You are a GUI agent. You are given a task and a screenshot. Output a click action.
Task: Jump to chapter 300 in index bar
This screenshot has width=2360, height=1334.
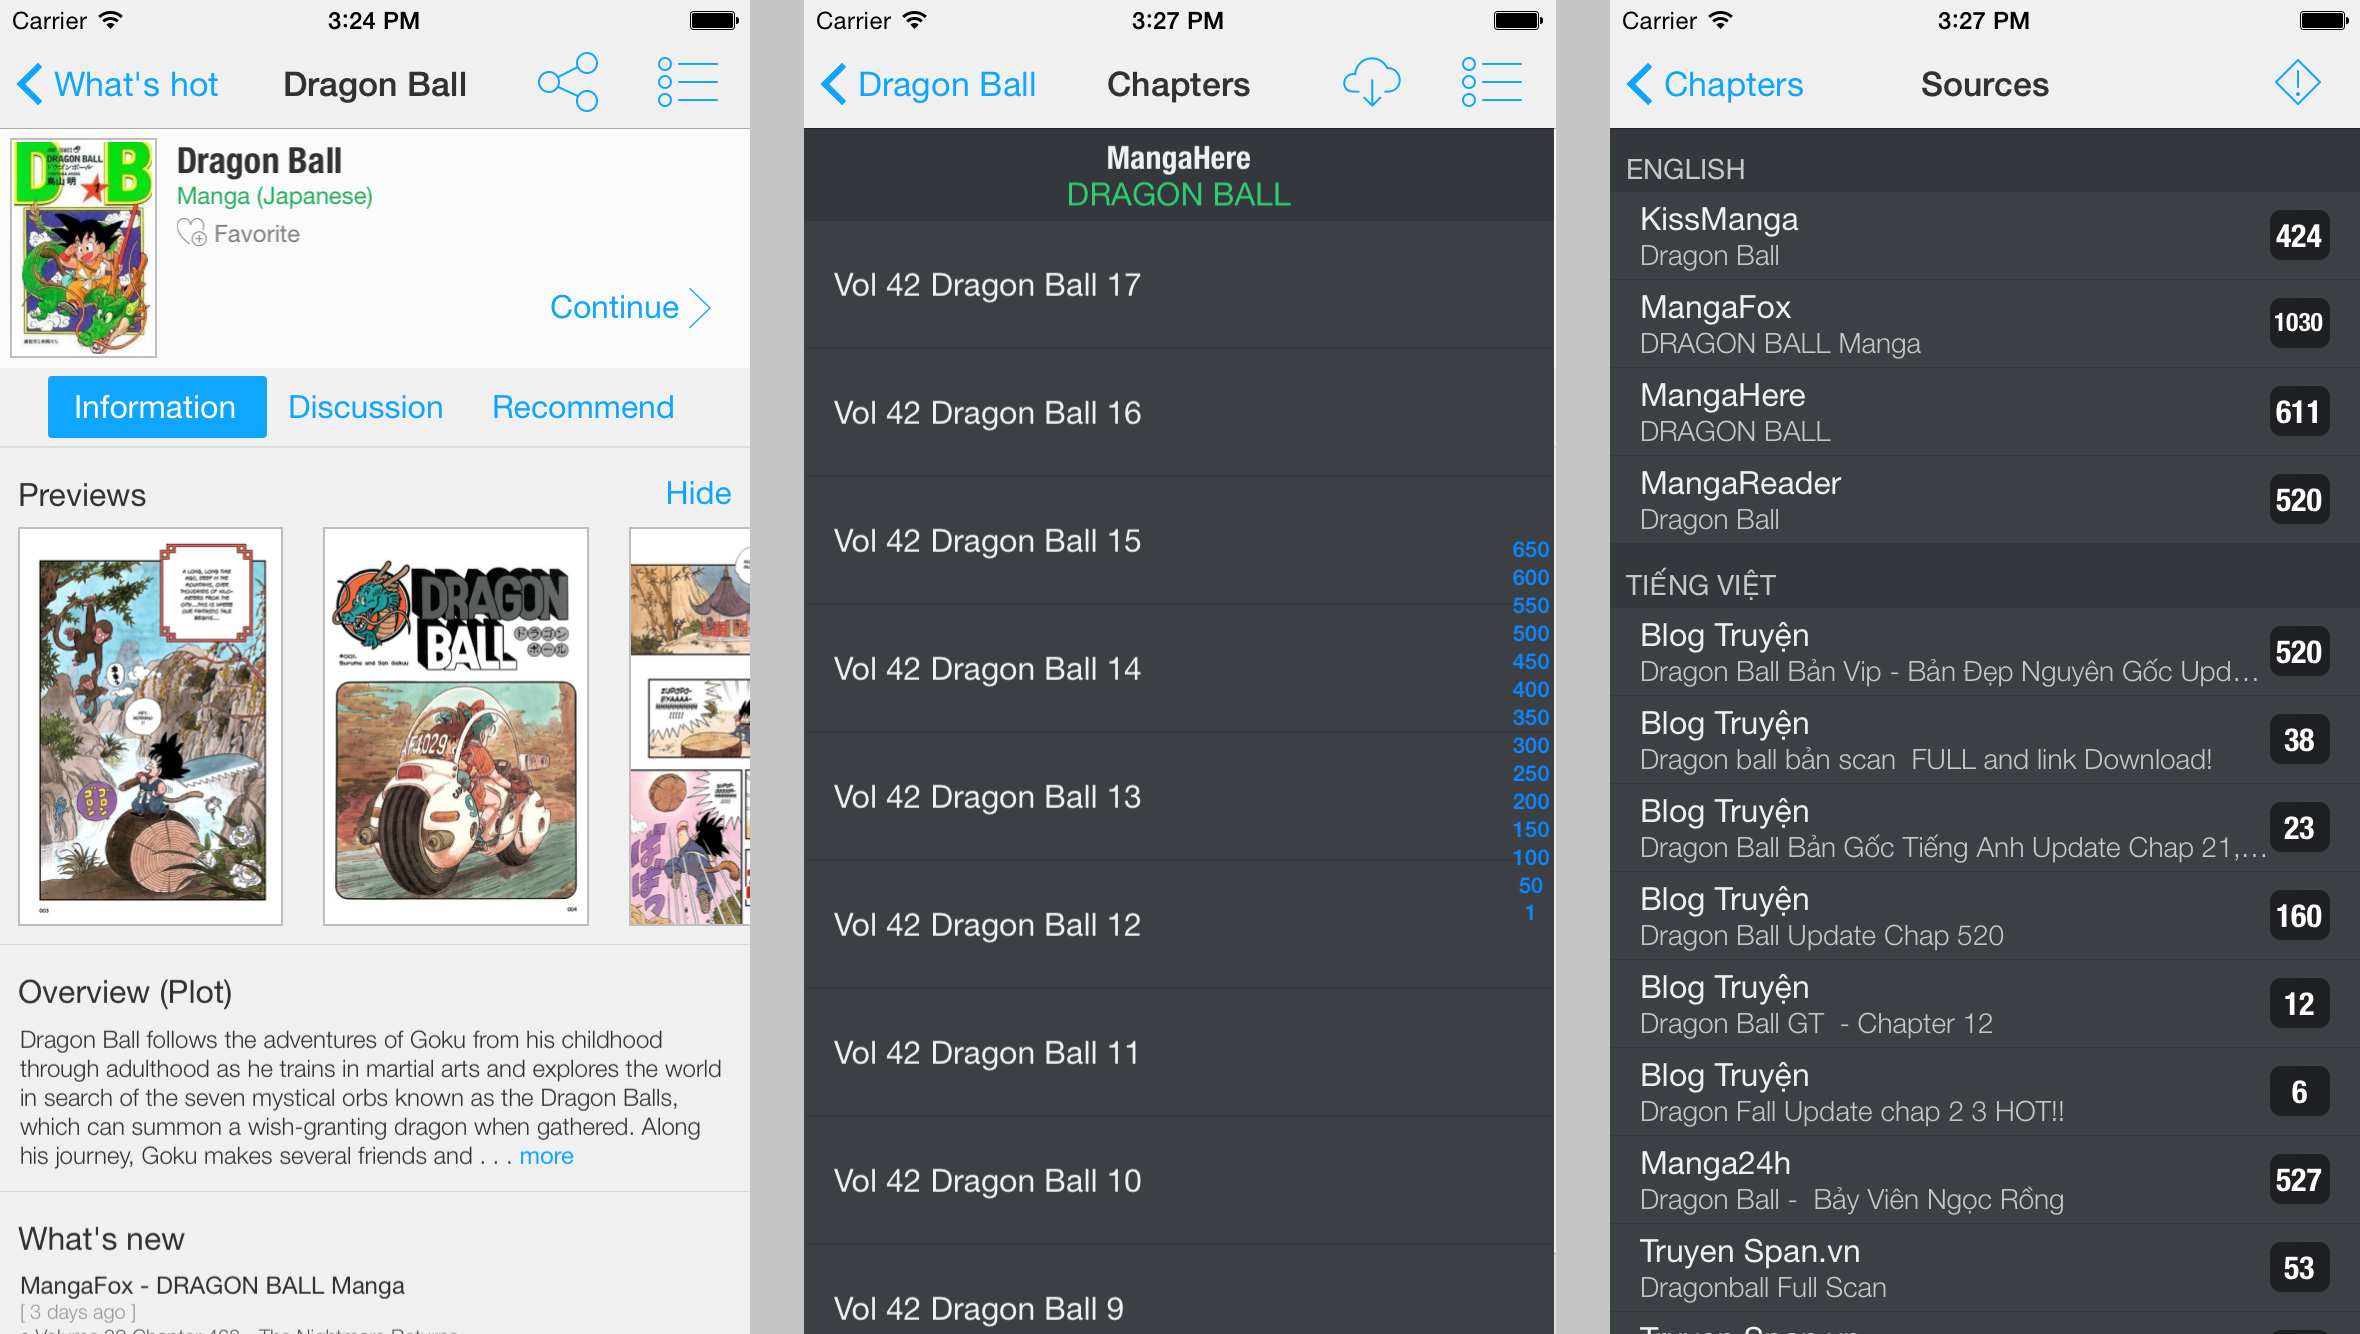[x=1530, y=746]
